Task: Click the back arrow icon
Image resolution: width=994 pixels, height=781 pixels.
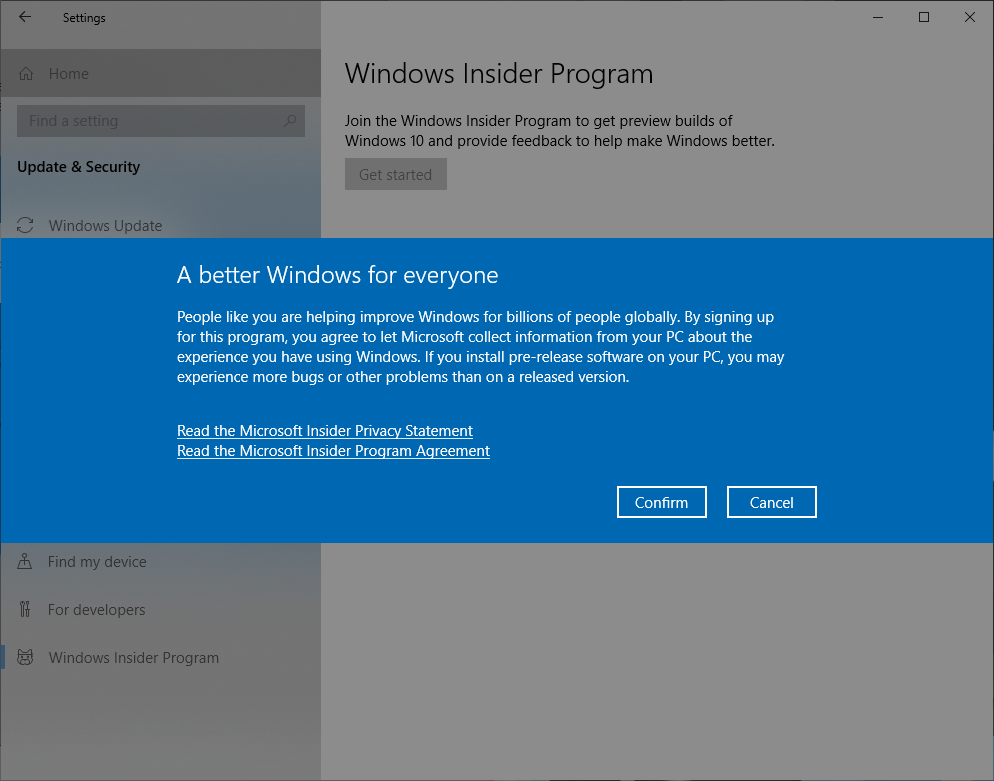Action: click(x=24, y=17)
